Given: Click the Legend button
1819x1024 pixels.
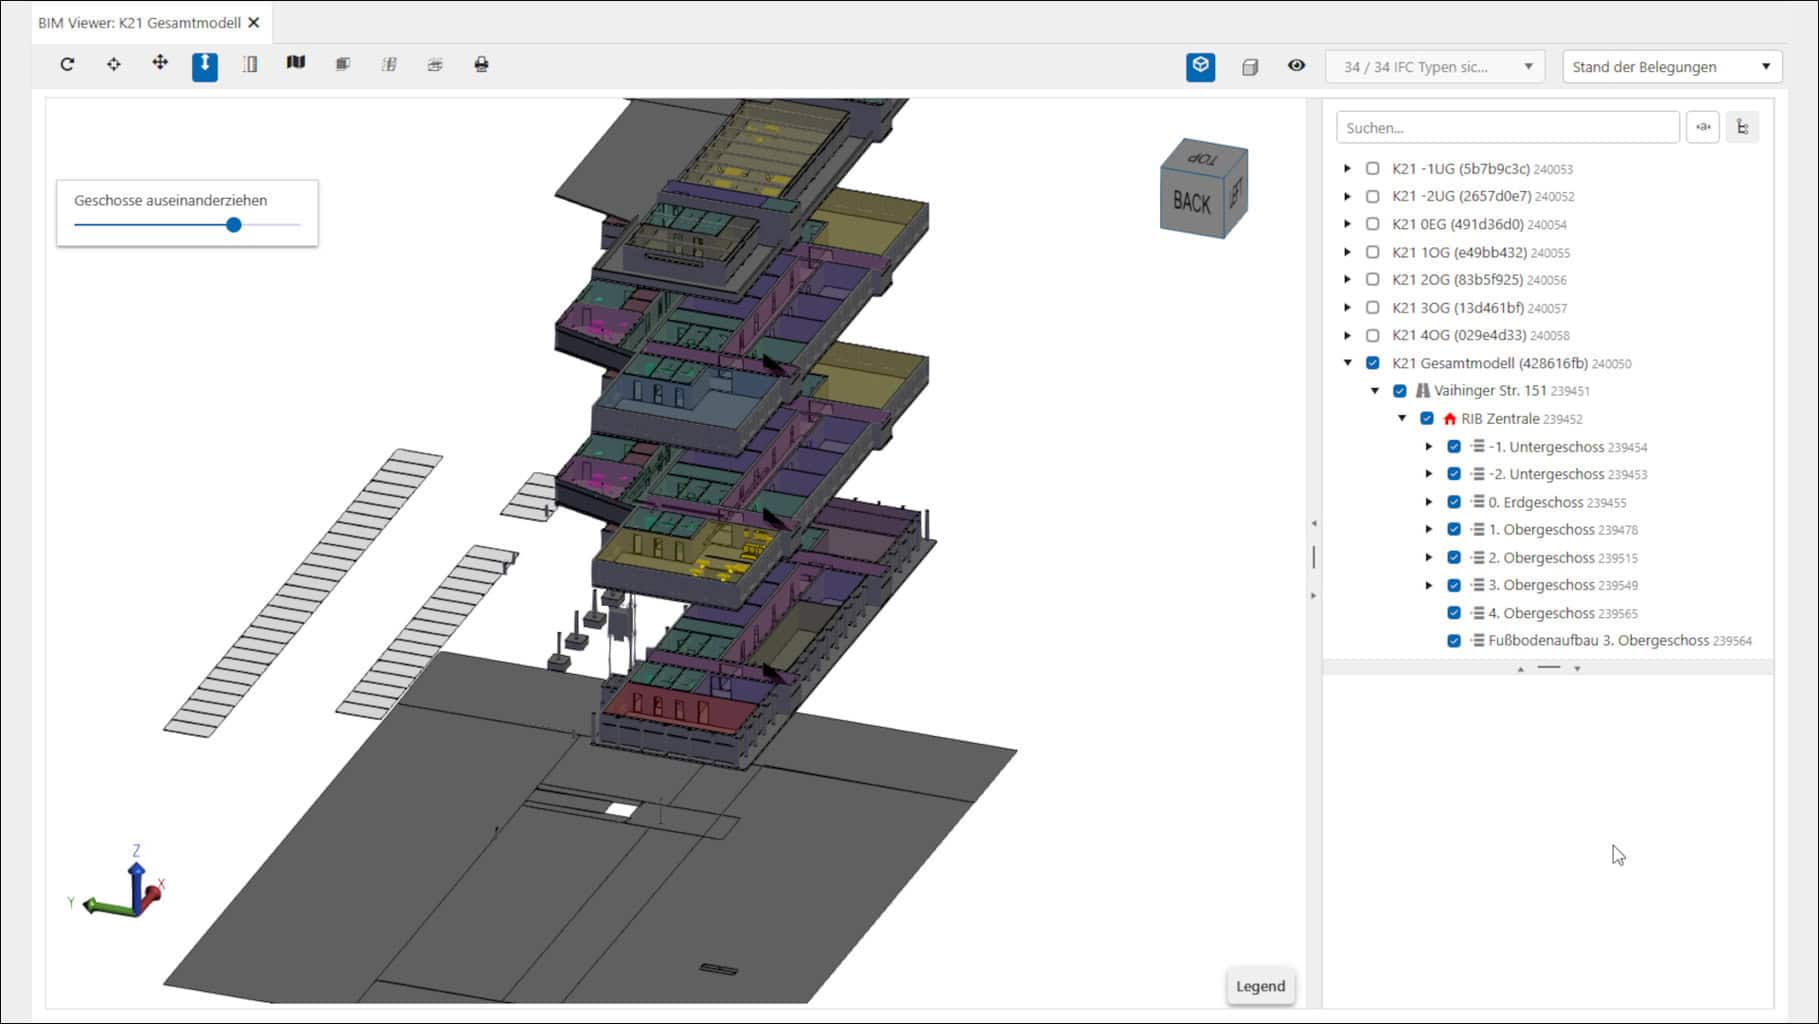Looking at the screenshot, I should click(1260, 986).
